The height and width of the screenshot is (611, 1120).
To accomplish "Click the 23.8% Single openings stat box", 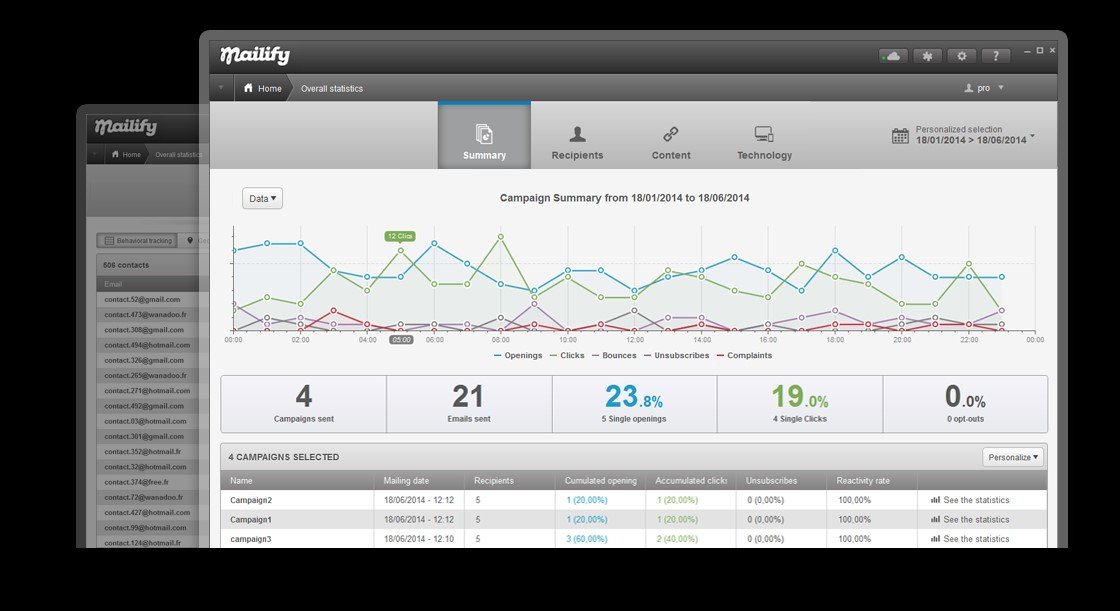I will click(x=634, y=404).
